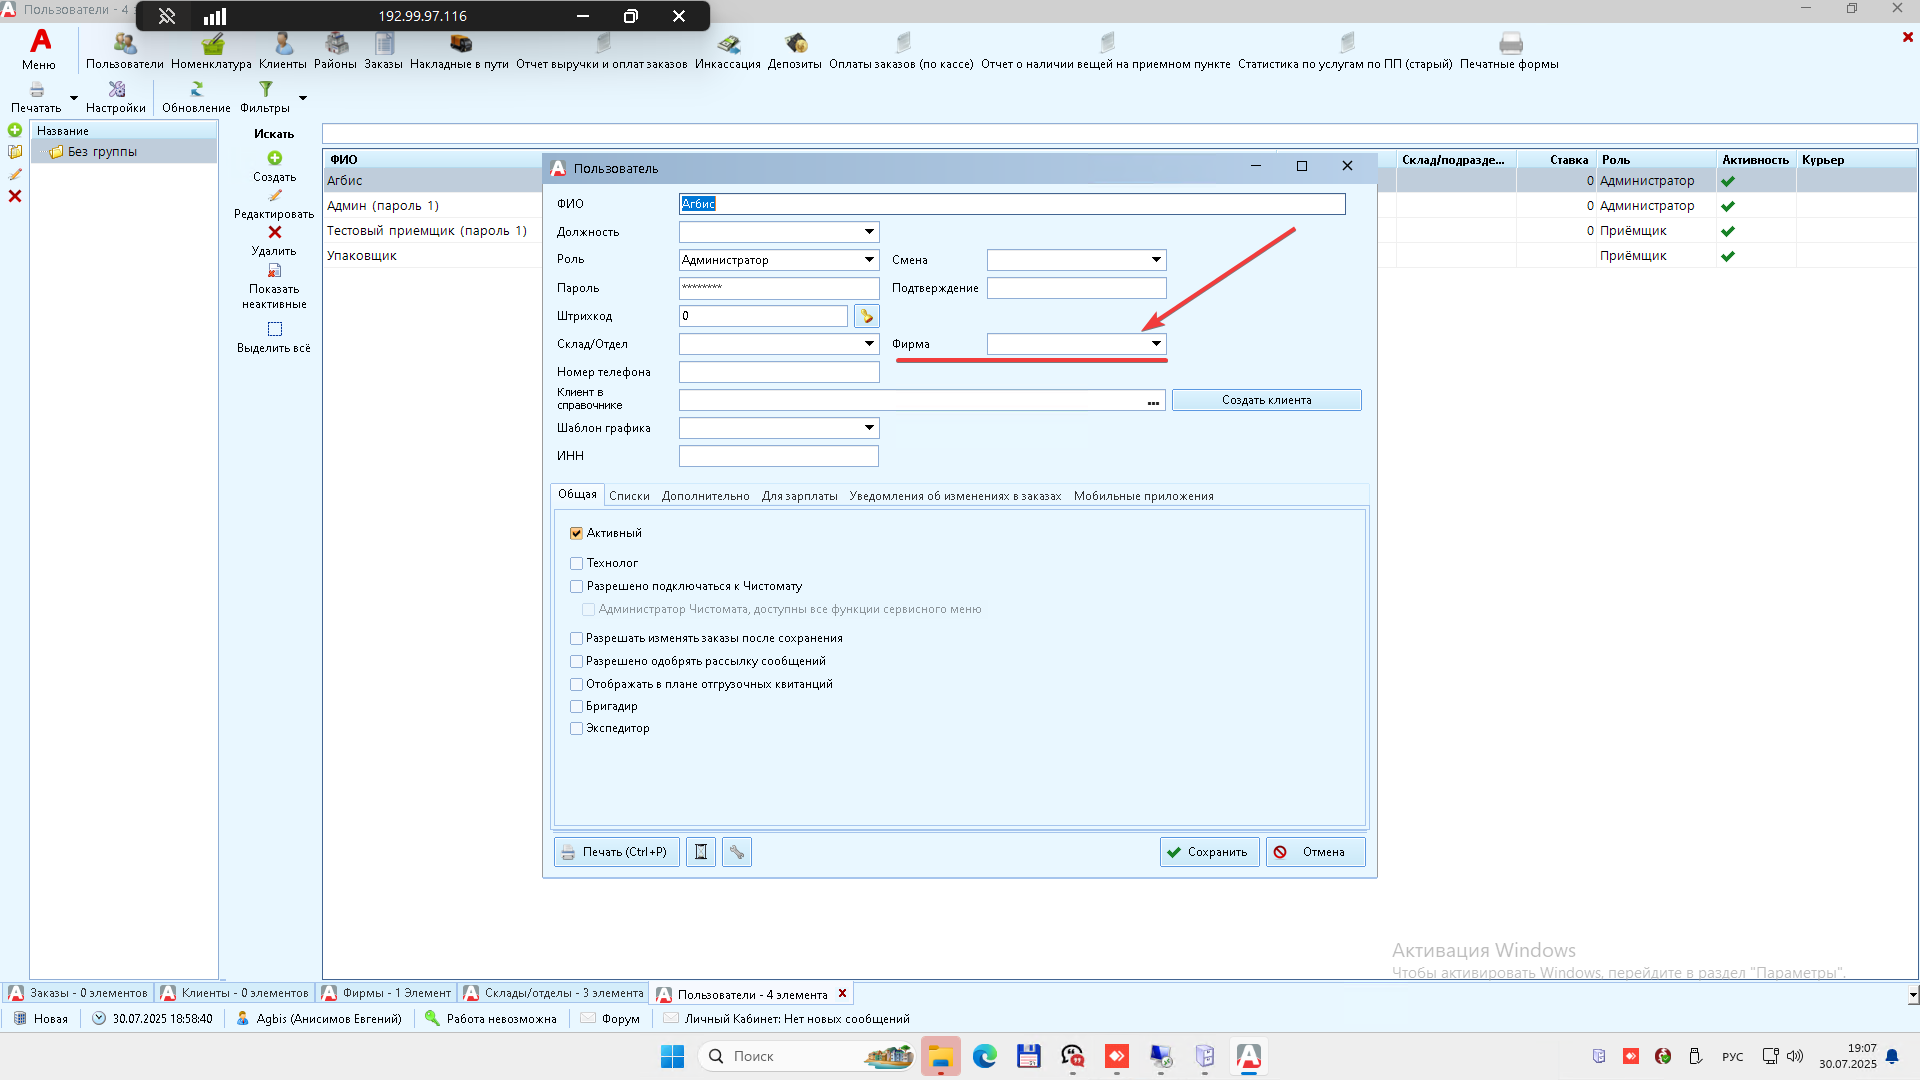Open Windows Start button
1920x1080 pixels.
coord(672,1056)
